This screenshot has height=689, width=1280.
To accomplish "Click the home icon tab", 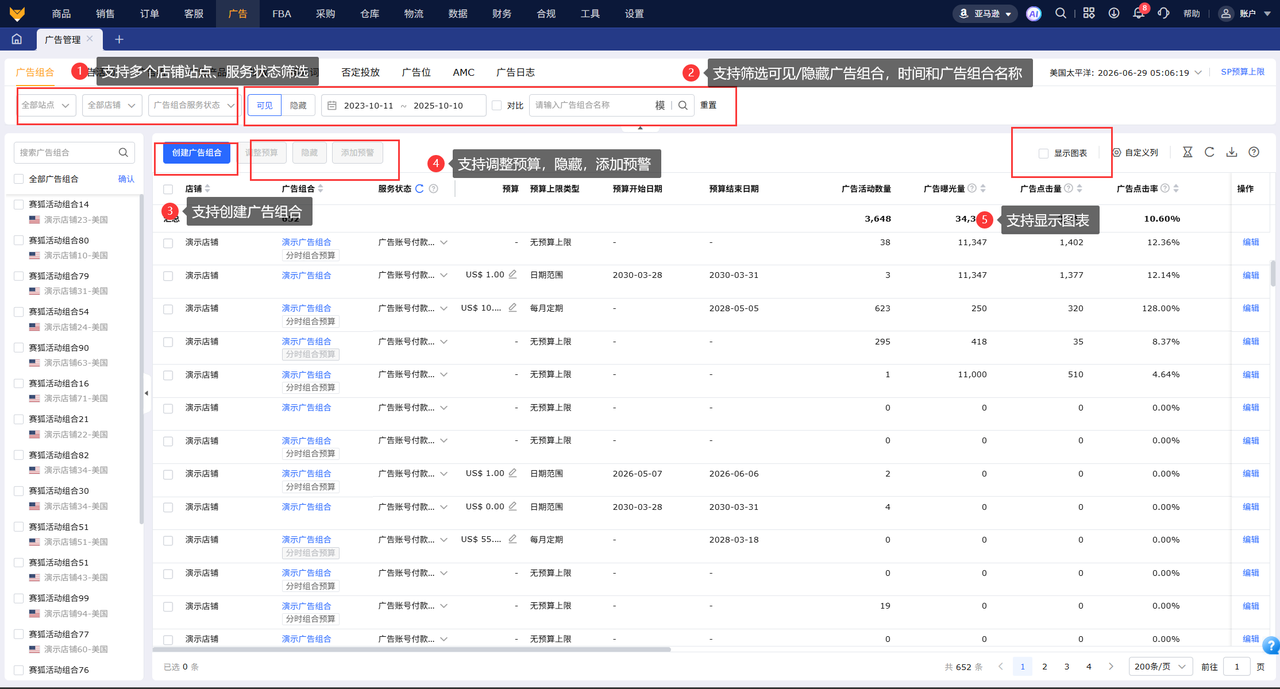I will tap(17, 39).
